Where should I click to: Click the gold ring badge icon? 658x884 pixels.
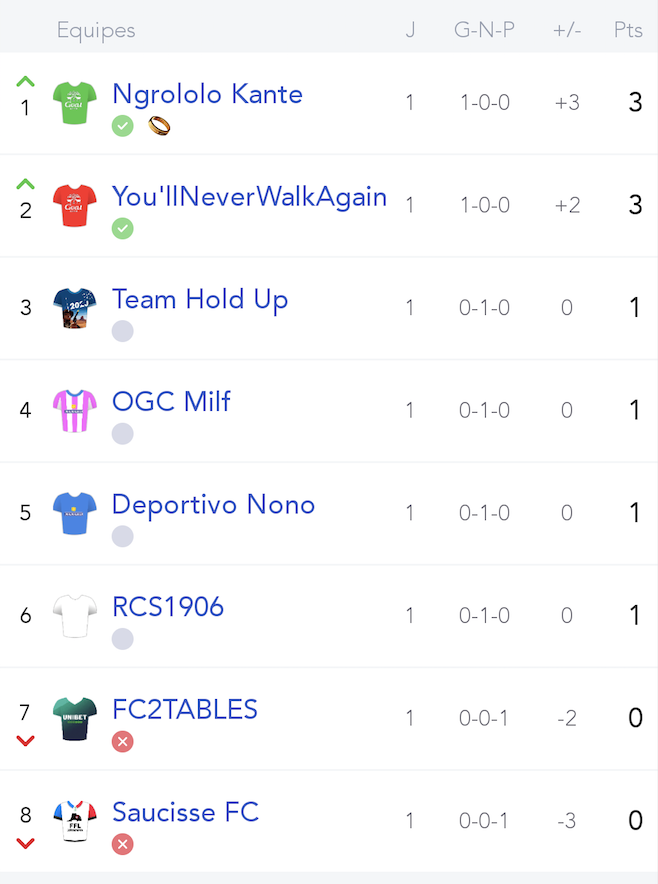[159, 126]
